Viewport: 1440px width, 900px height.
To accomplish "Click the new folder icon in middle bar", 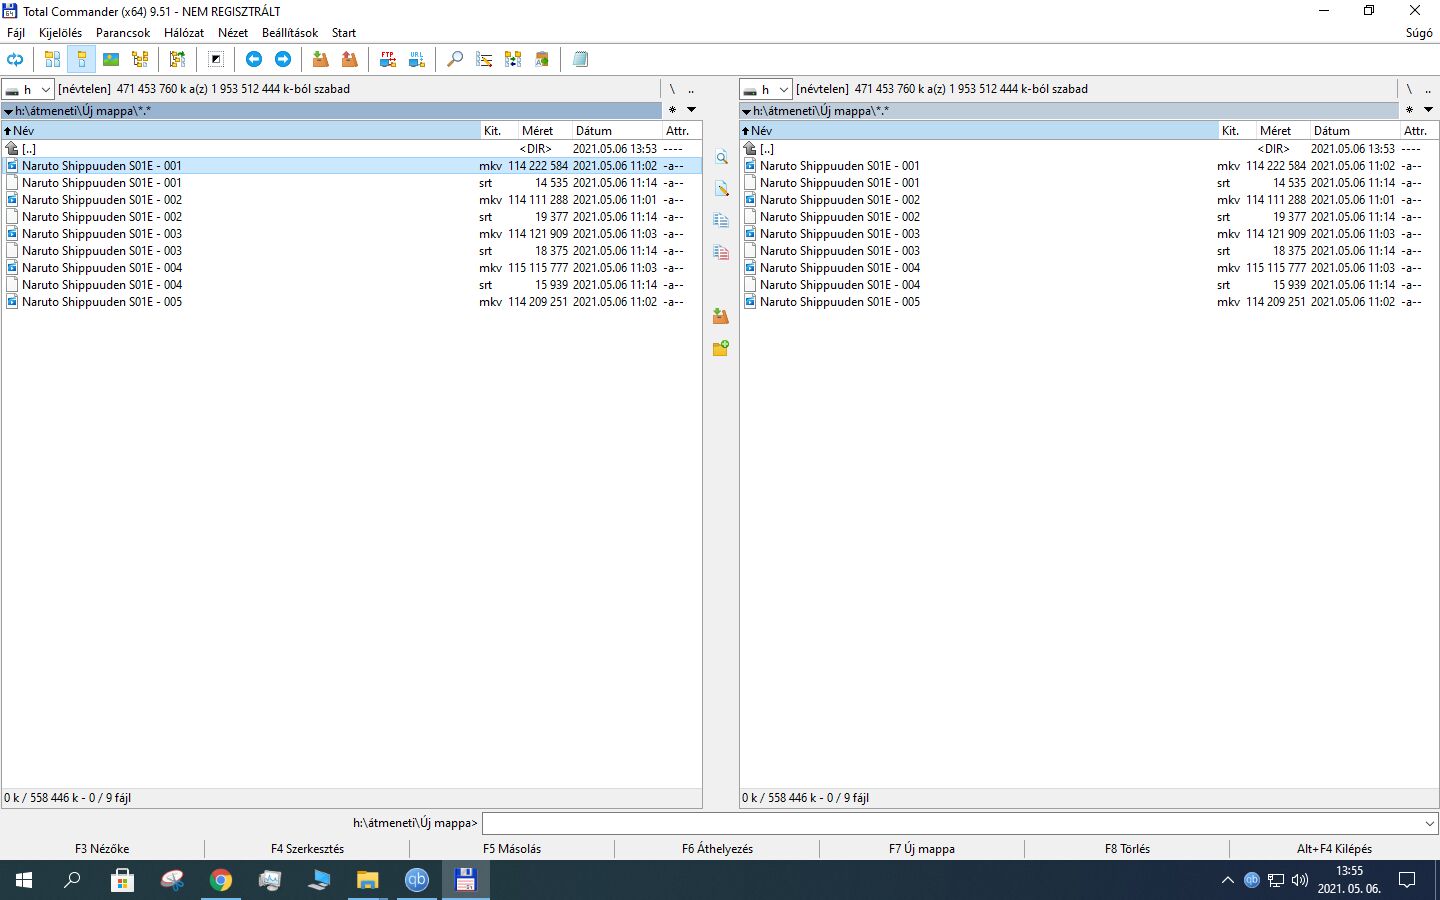I will coord(721,348).
